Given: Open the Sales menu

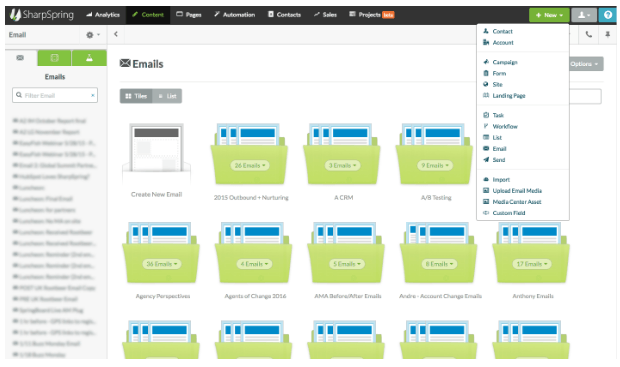Looking at the screenshot, I should (325, 15).
